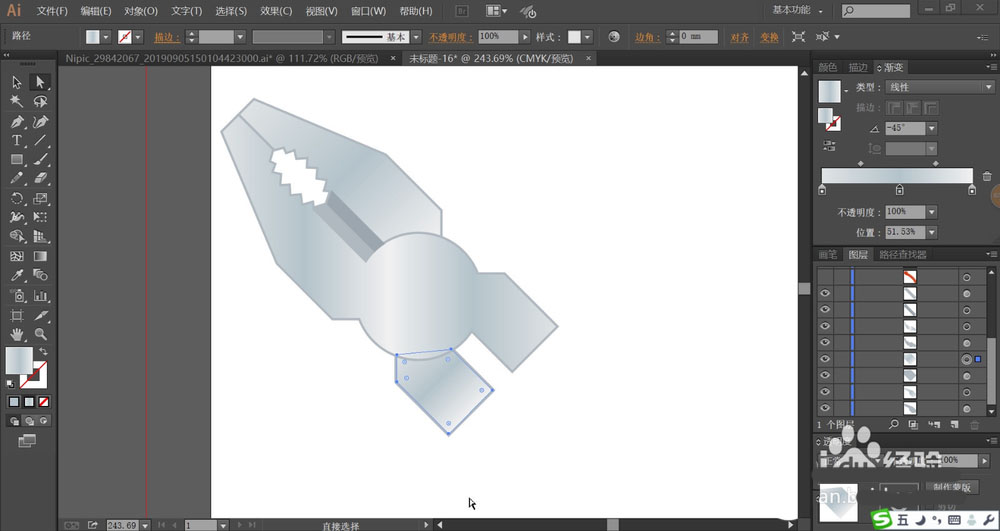Open the 文件(F) menu
1000x531 pixels.
click(52, 11)
